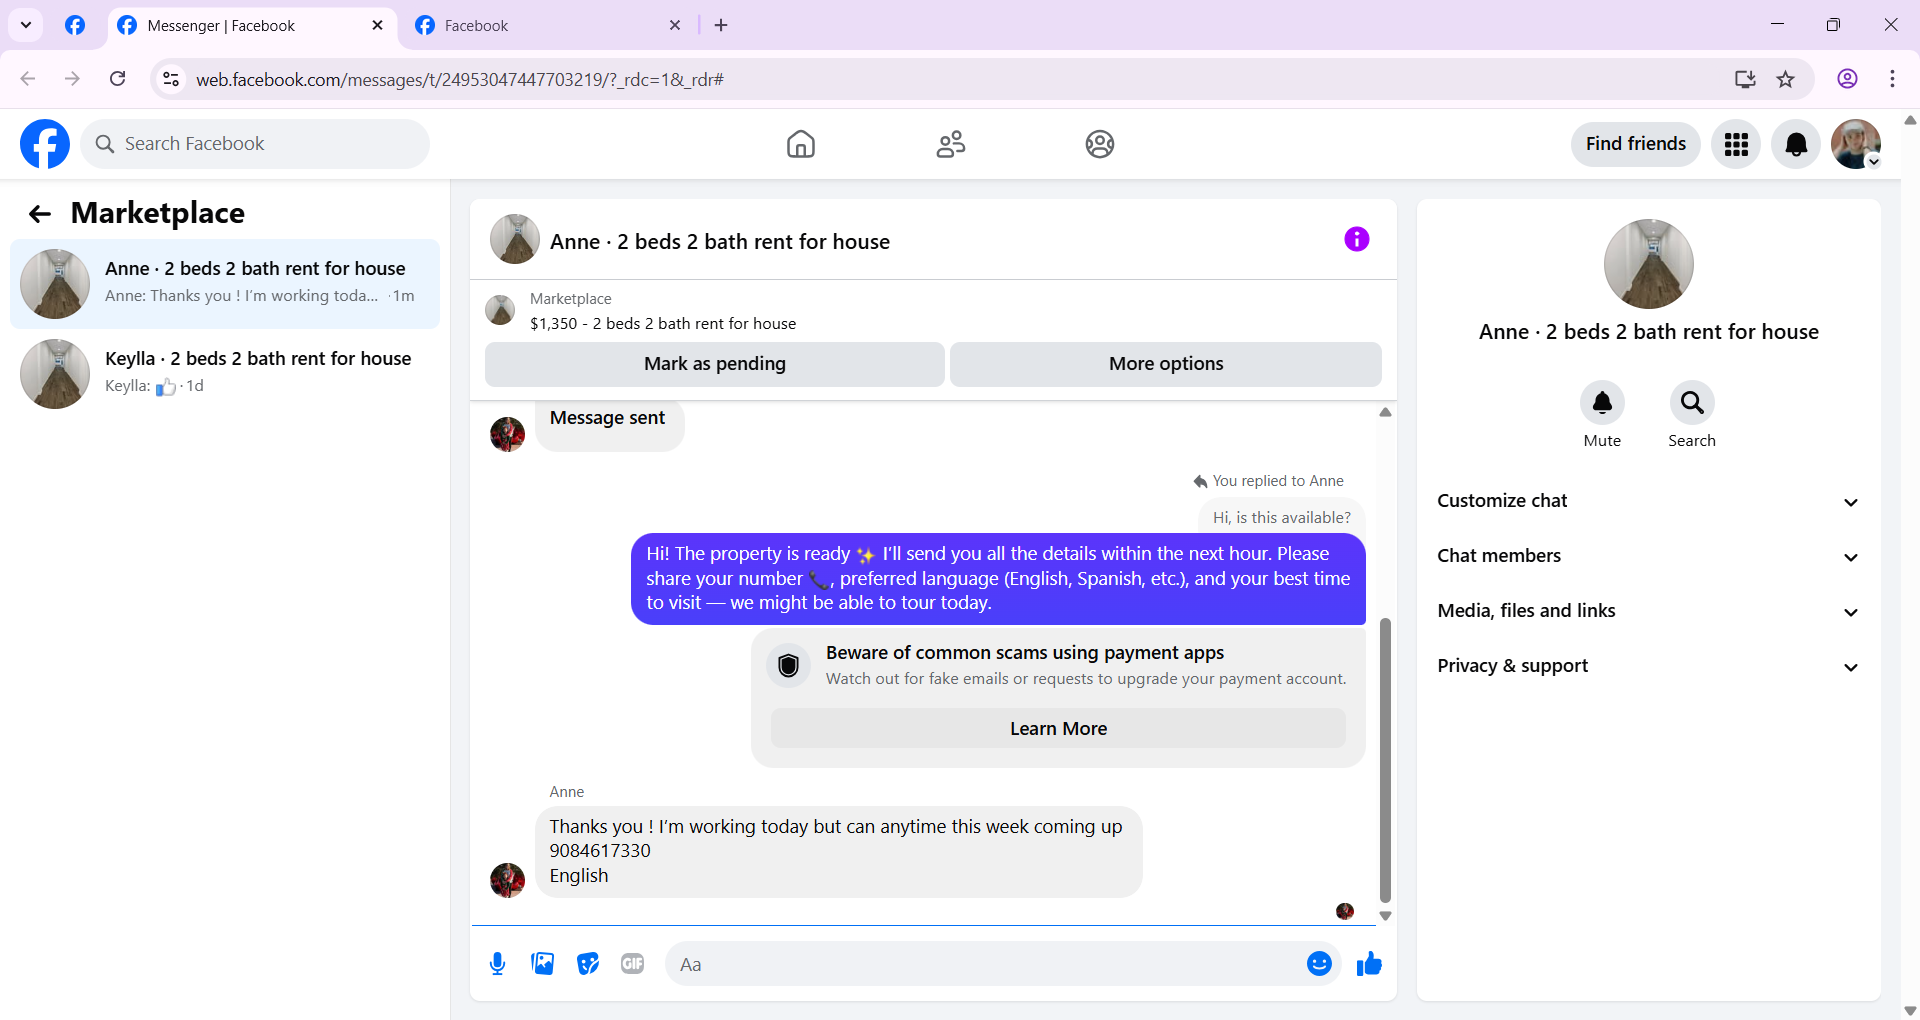The width and height of the screenshot is (1920, 1020).
Task: Open the pinned Facebook tab
Action: [x=75, y=25]
